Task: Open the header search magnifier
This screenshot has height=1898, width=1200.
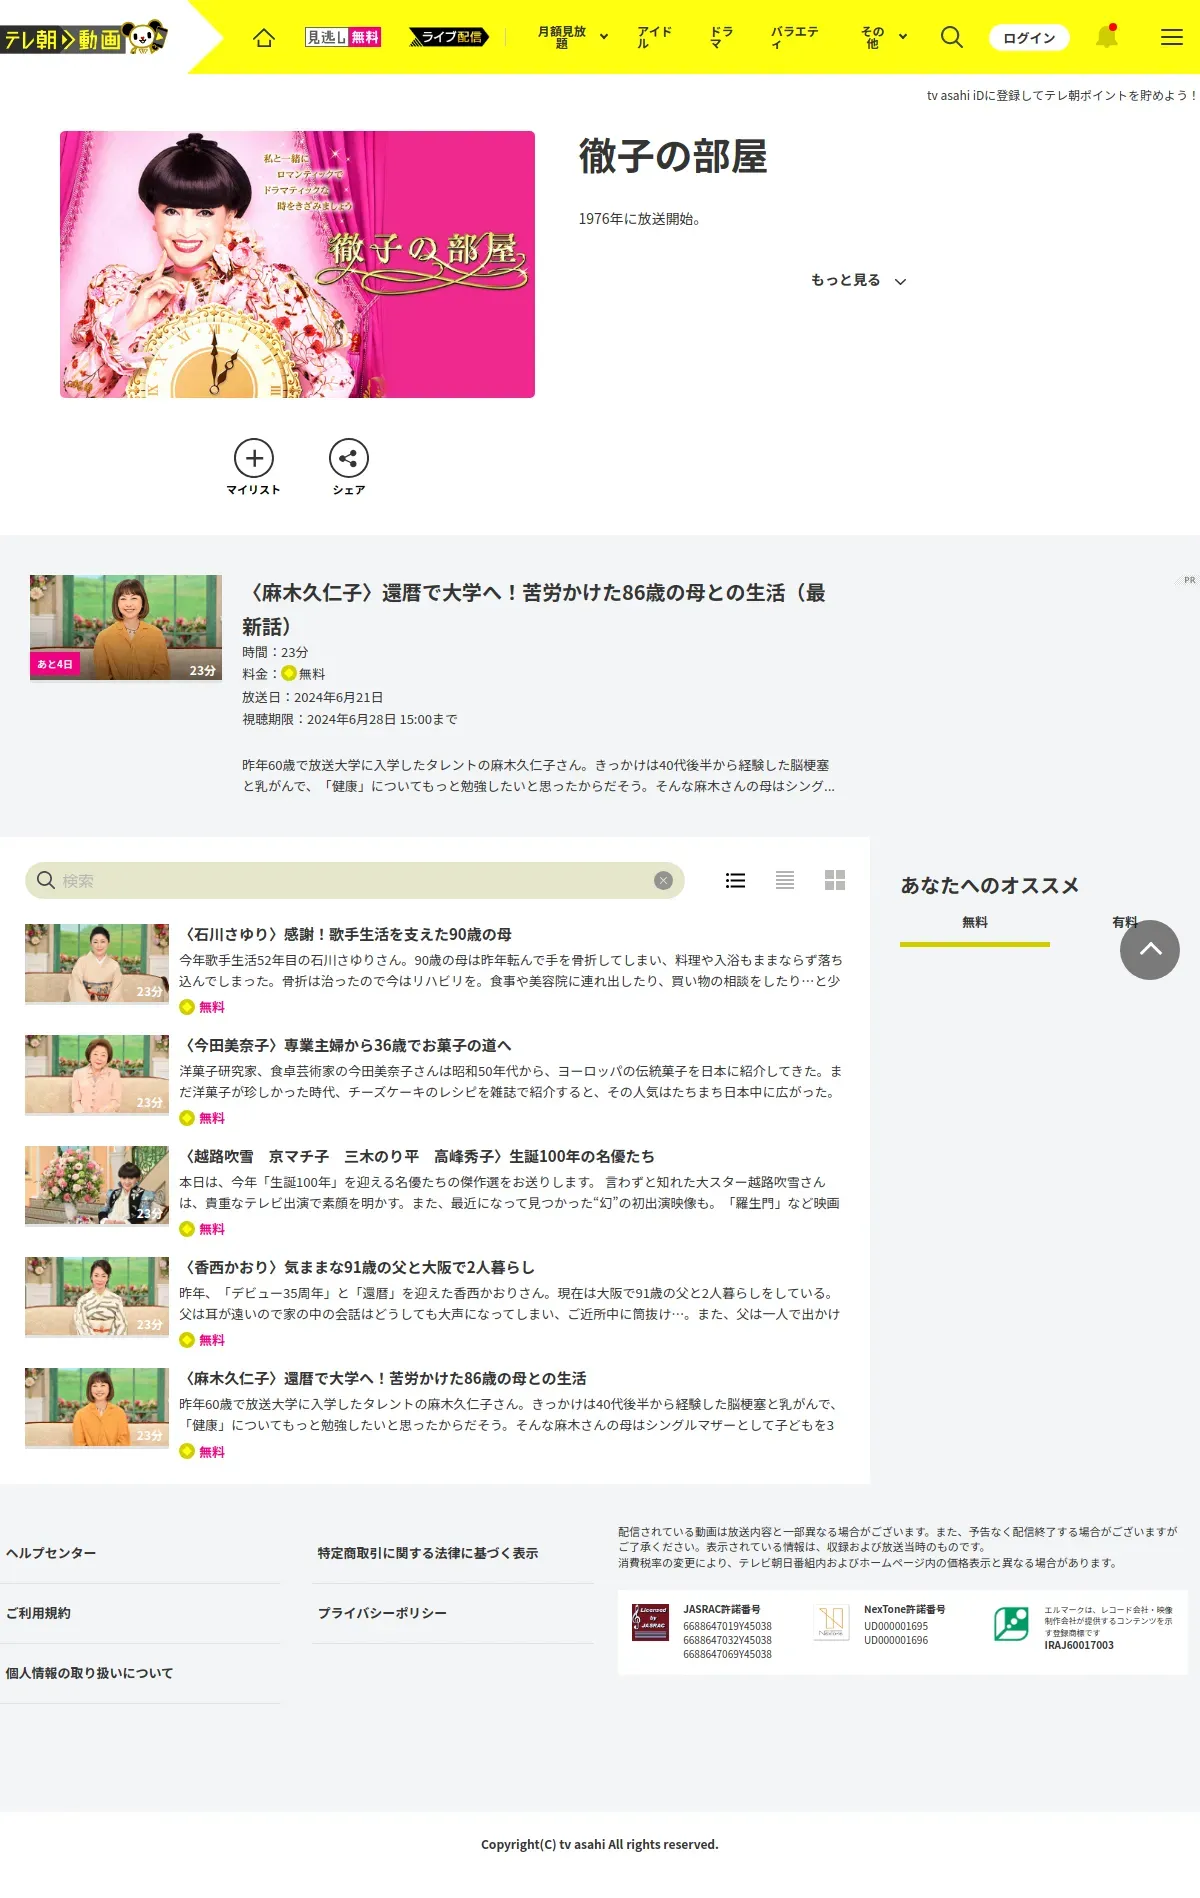Action: tap(952, 37)
